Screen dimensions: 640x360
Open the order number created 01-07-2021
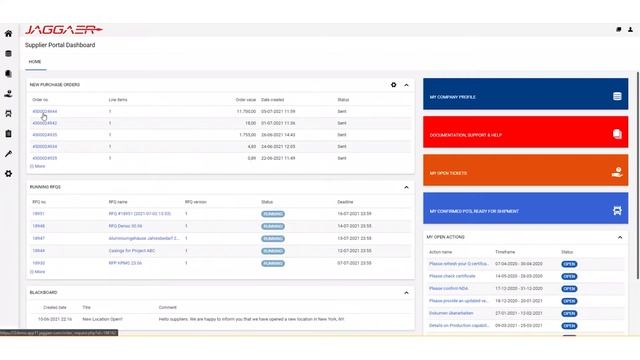point(45,123)
